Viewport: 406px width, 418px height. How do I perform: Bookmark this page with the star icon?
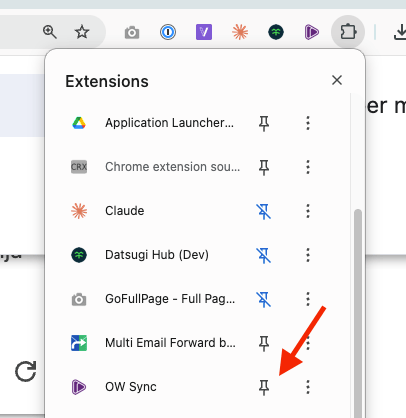point(82,32)
